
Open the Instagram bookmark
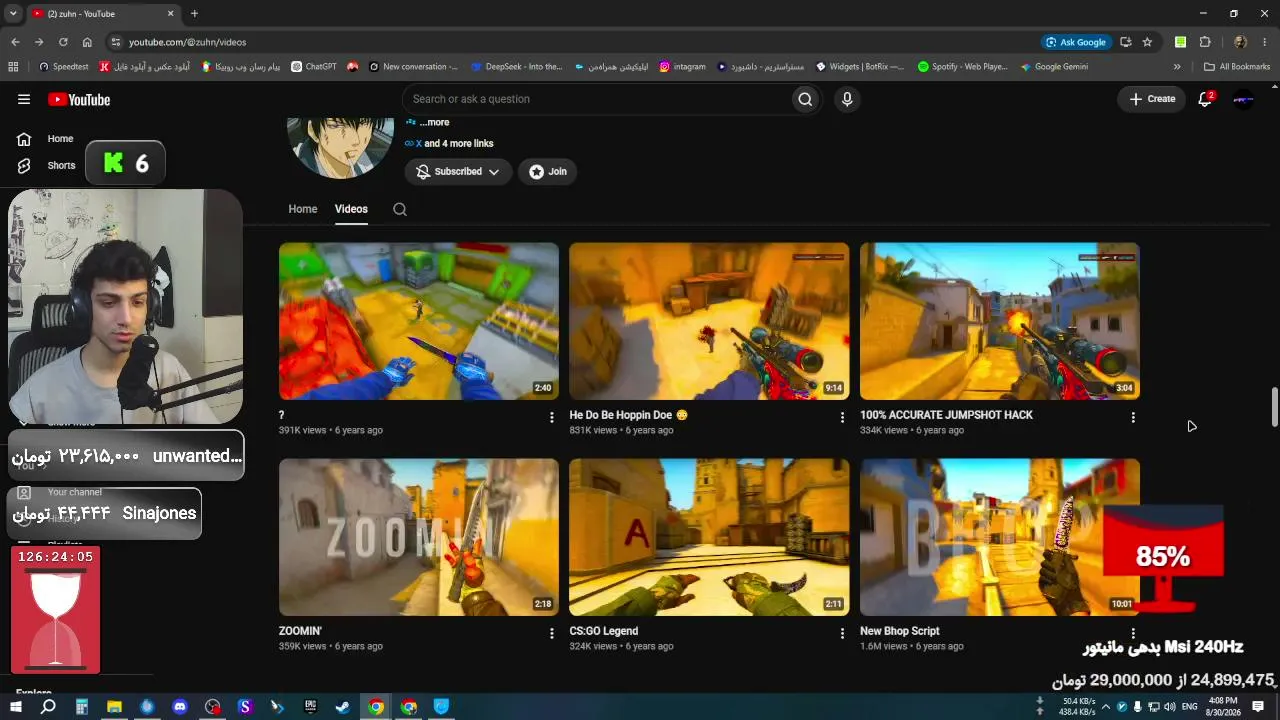tap(682, 67)
